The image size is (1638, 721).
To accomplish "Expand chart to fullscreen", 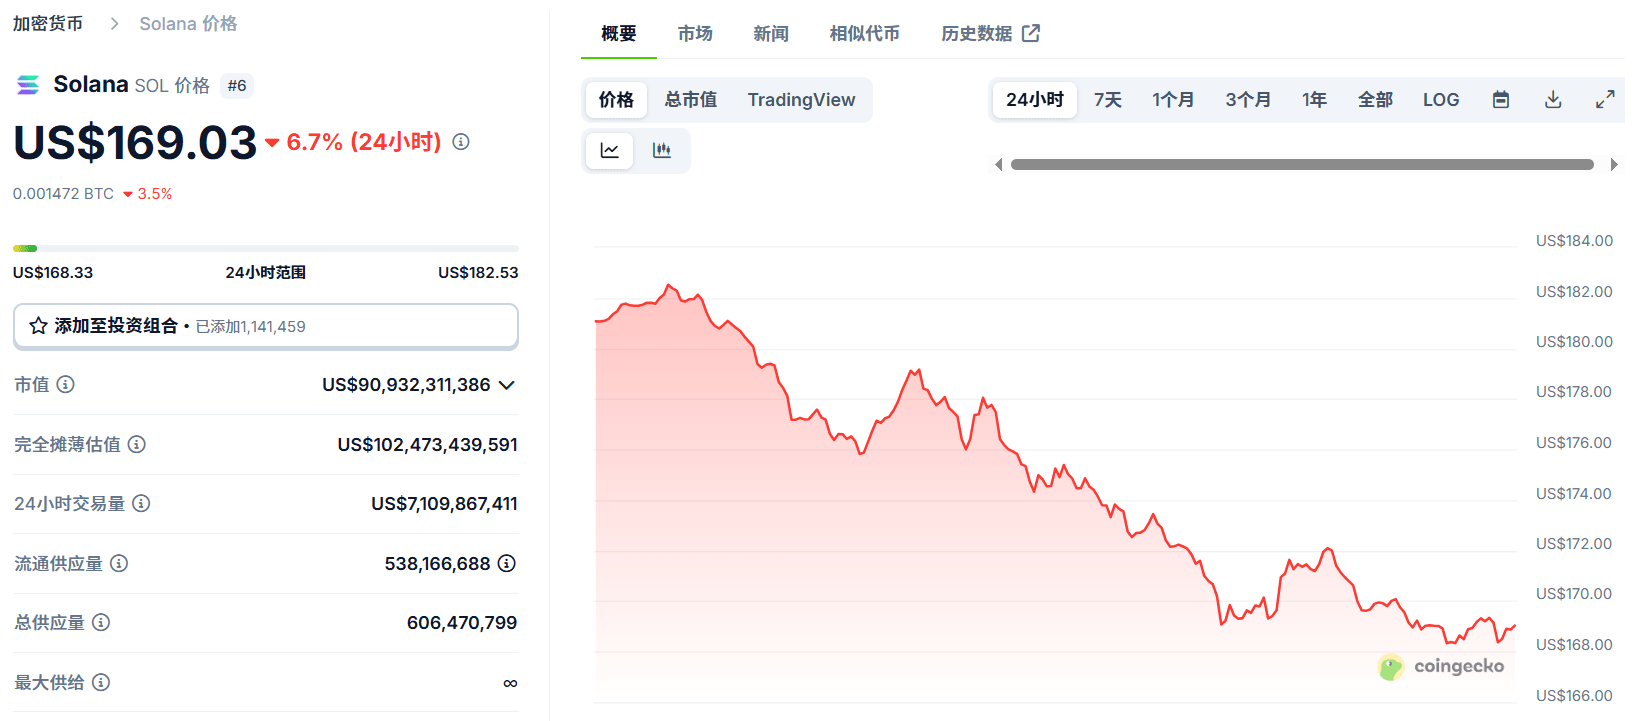I will click(x=1605, y=100).
